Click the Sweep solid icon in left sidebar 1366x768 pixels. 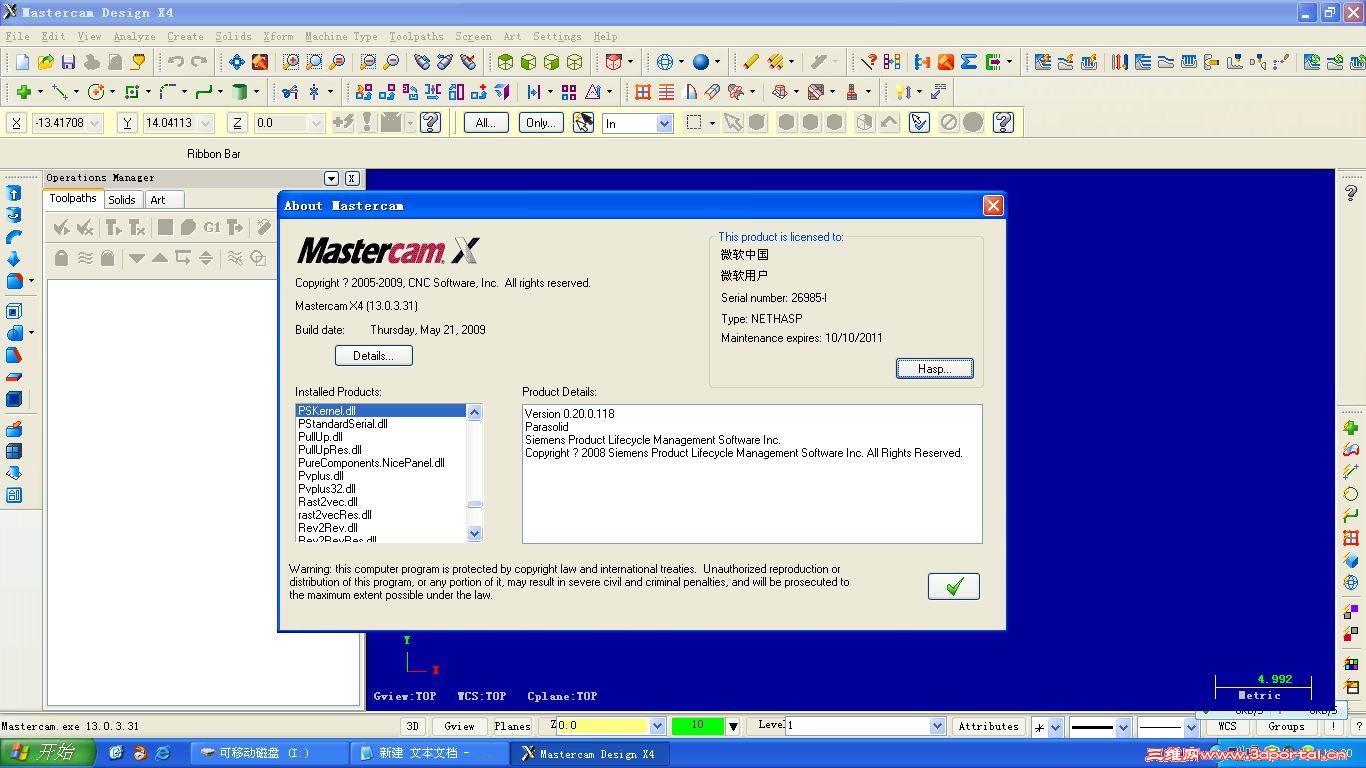[x=14, y=237]
